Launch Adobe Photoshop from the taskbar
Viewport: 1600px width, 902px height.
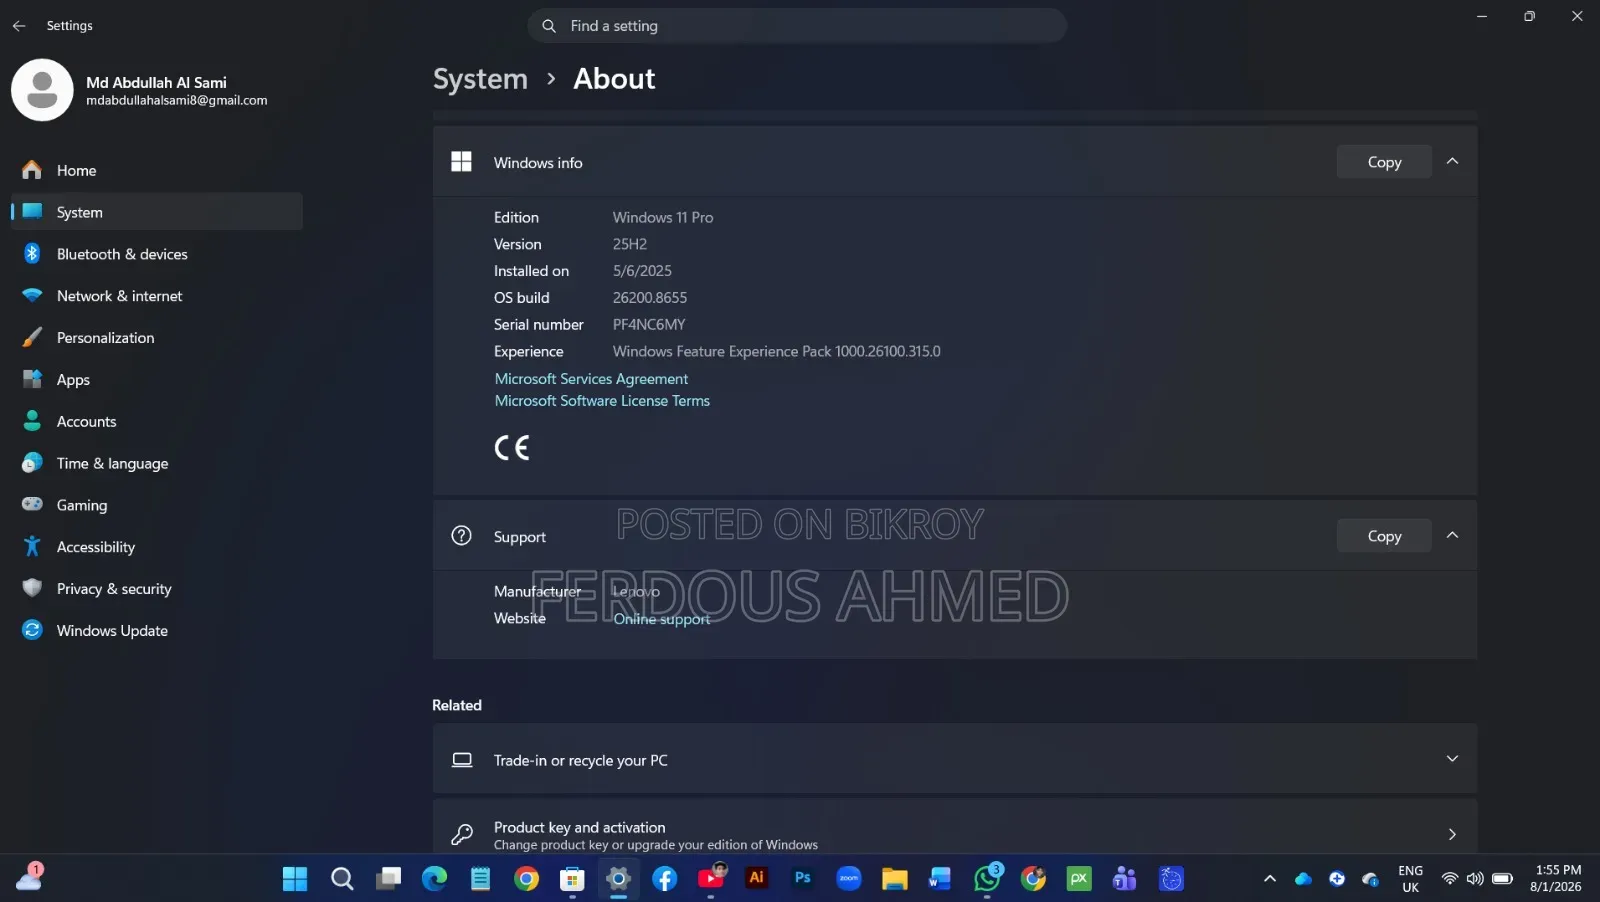803,878
